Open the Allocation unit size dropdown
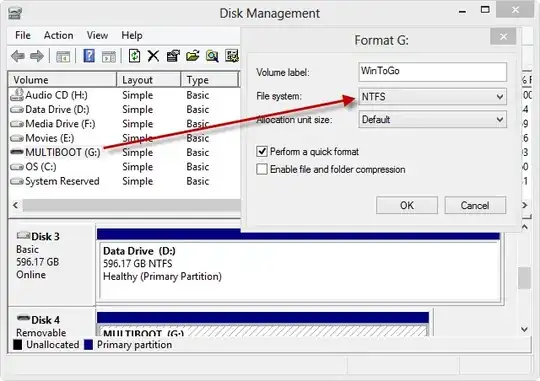 tap(433, 119)
